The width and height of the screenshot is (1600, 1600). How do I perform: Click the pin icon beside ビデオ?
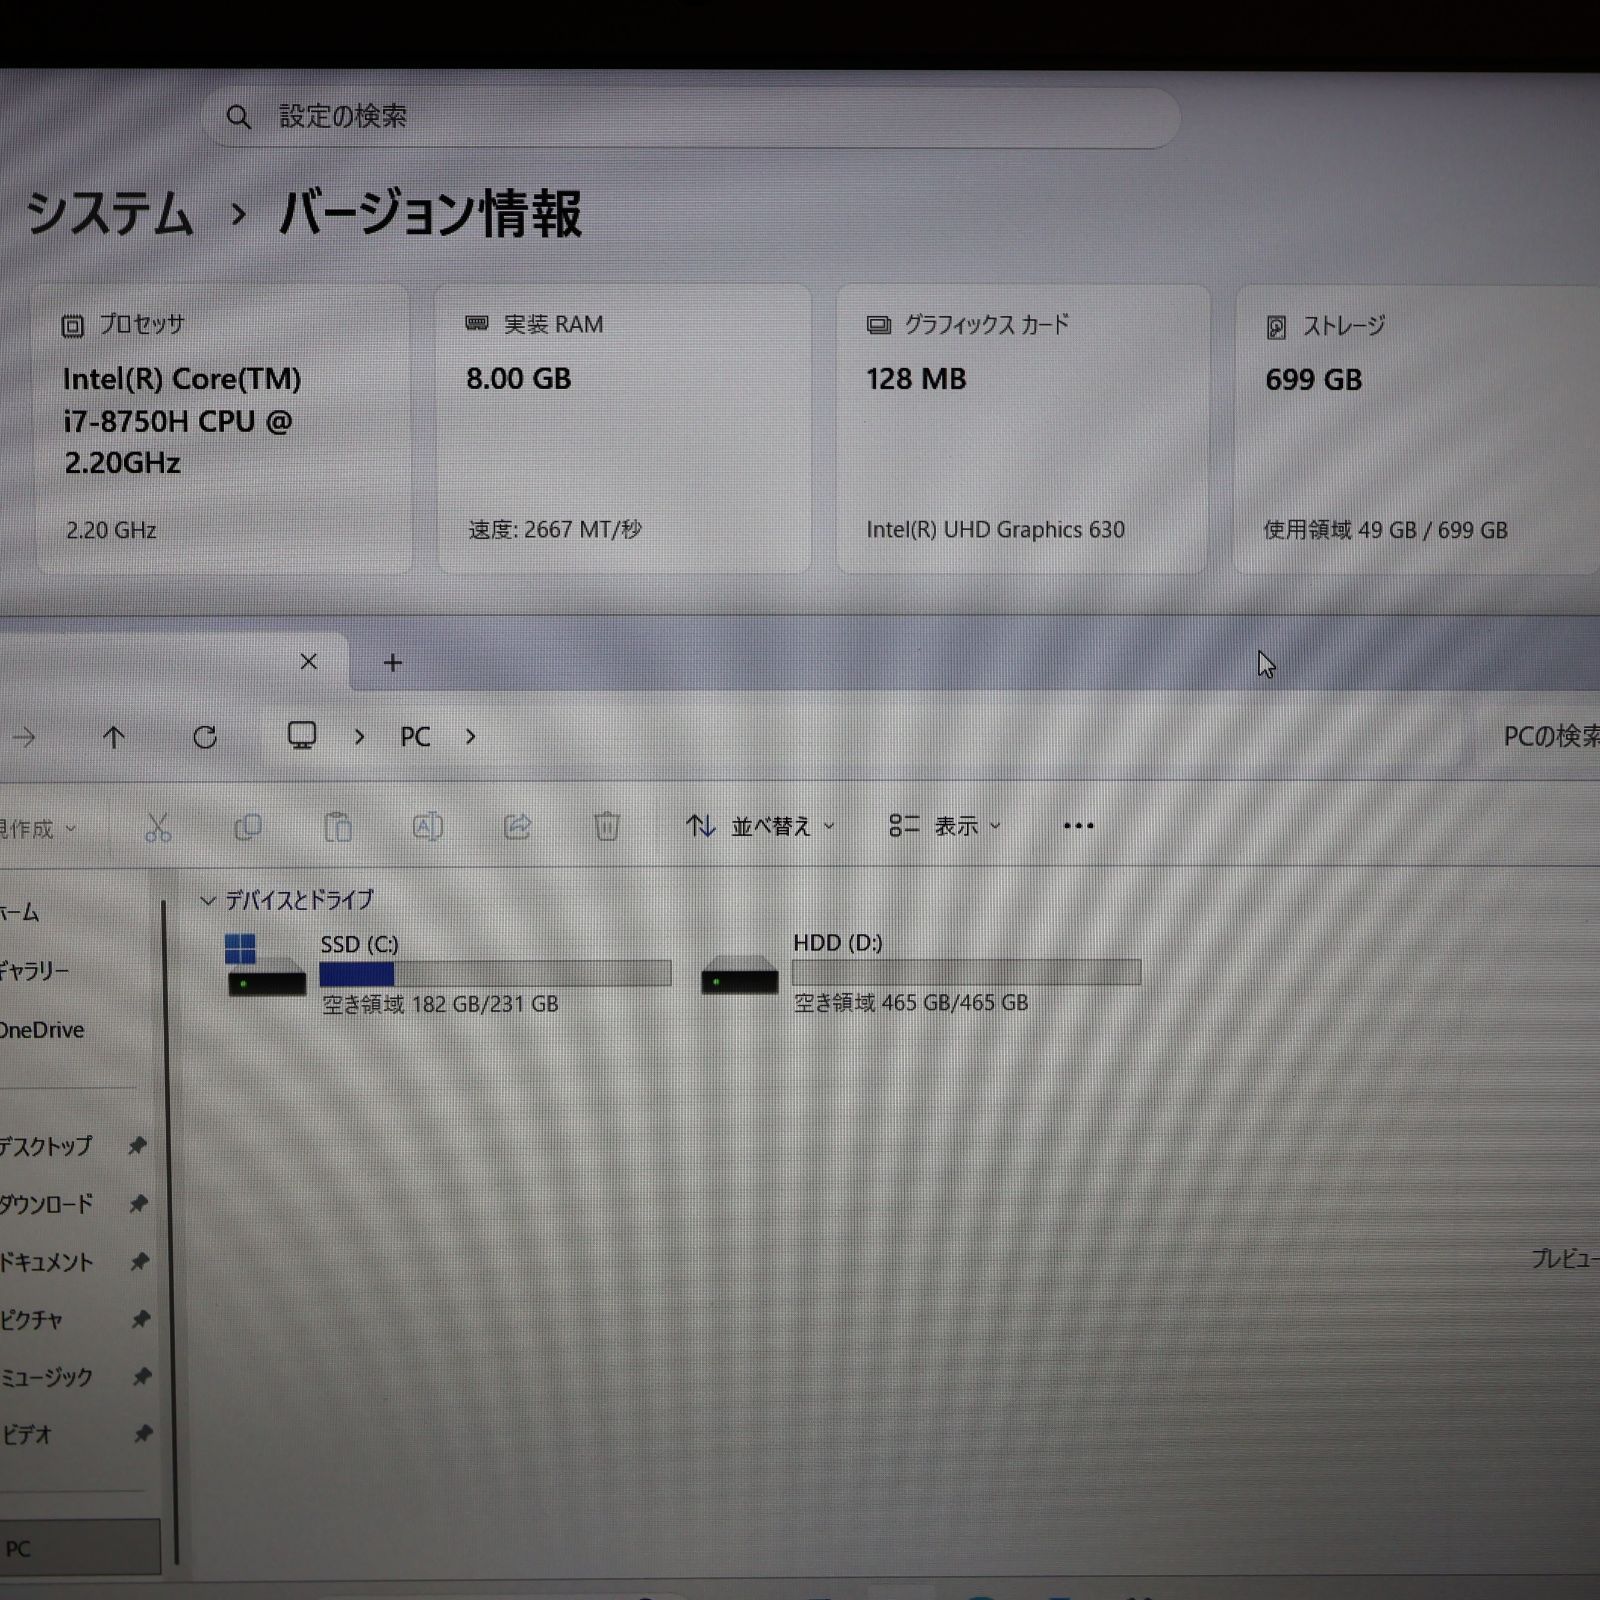point(143,1434)
